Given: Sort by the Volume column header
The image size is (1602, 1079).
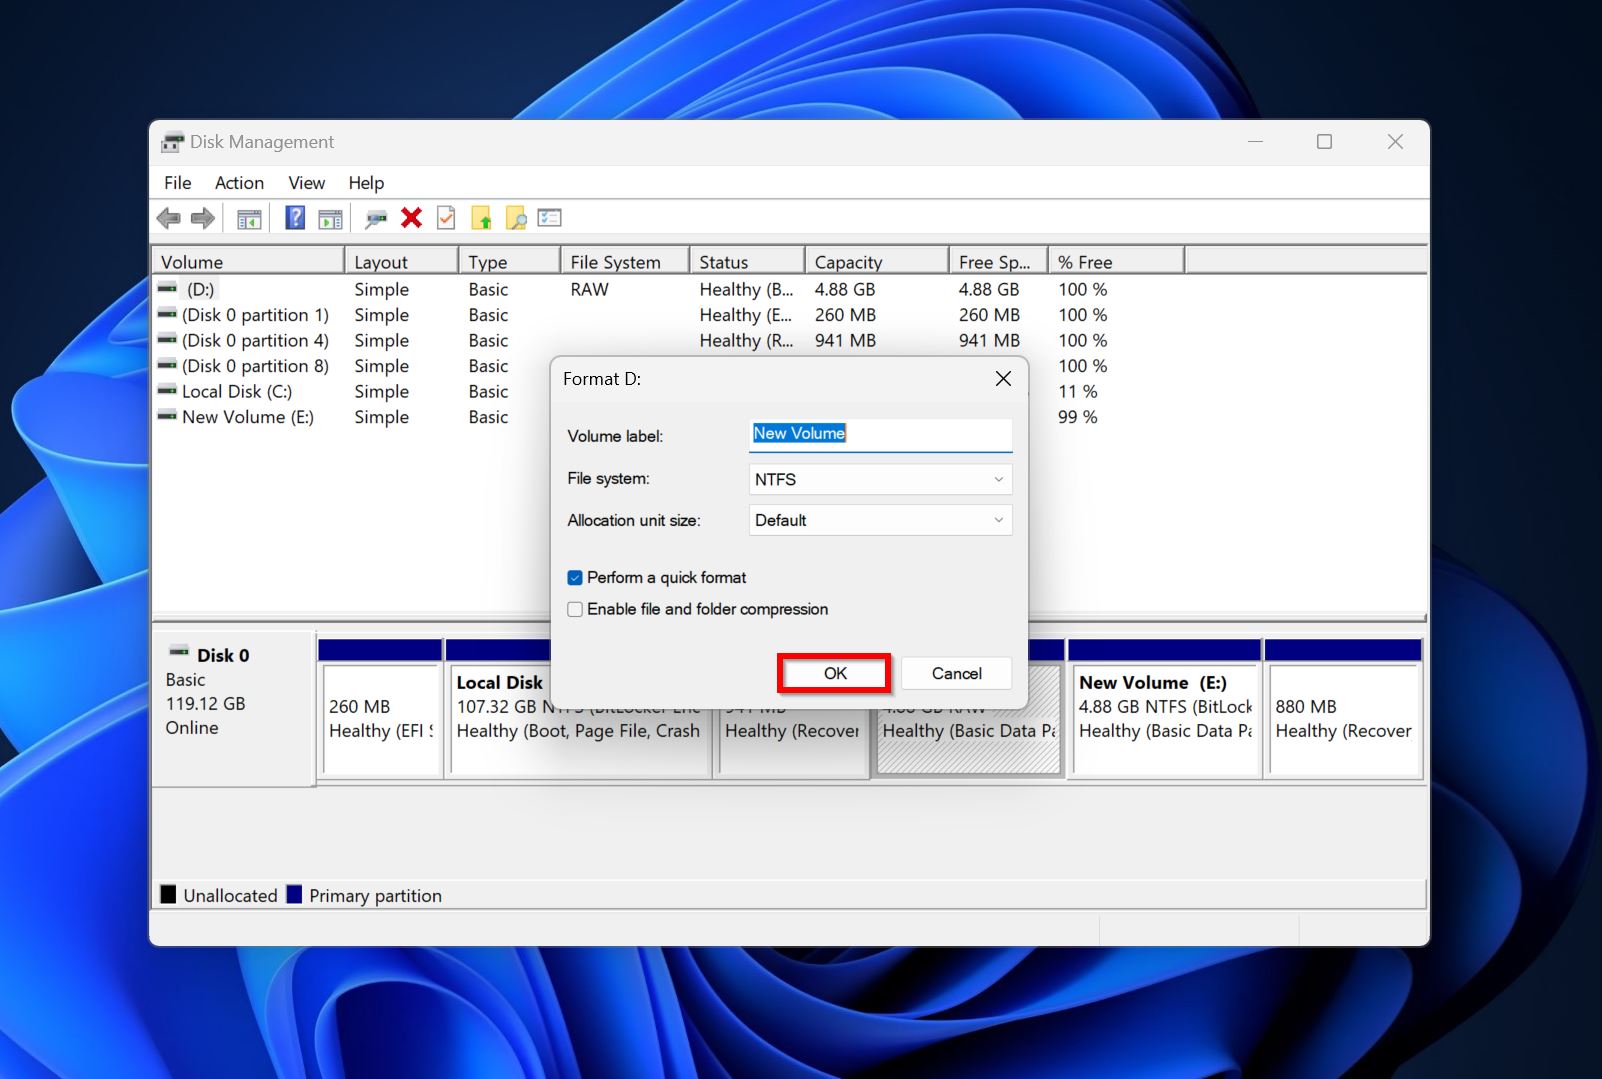Looking at the screenshot, I should 248,262.
